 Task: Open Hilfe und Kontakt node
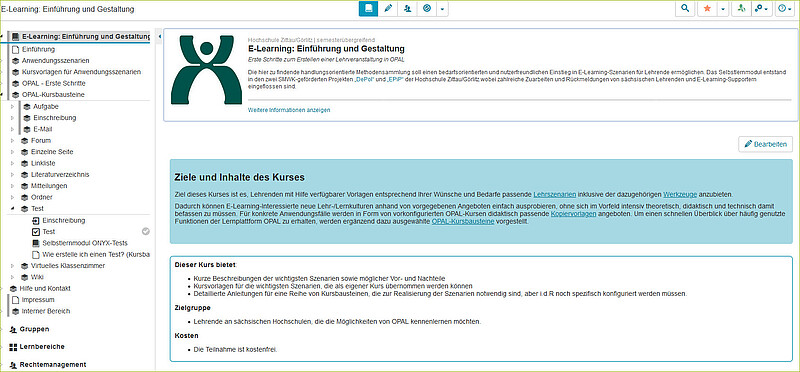click(45, 288)
